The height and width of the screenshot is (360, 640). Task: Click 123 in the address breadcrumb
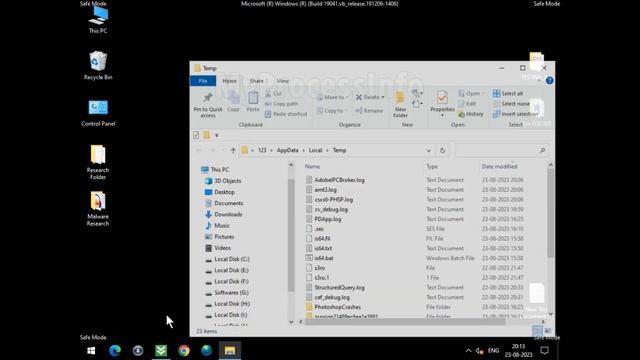(262, 150)
